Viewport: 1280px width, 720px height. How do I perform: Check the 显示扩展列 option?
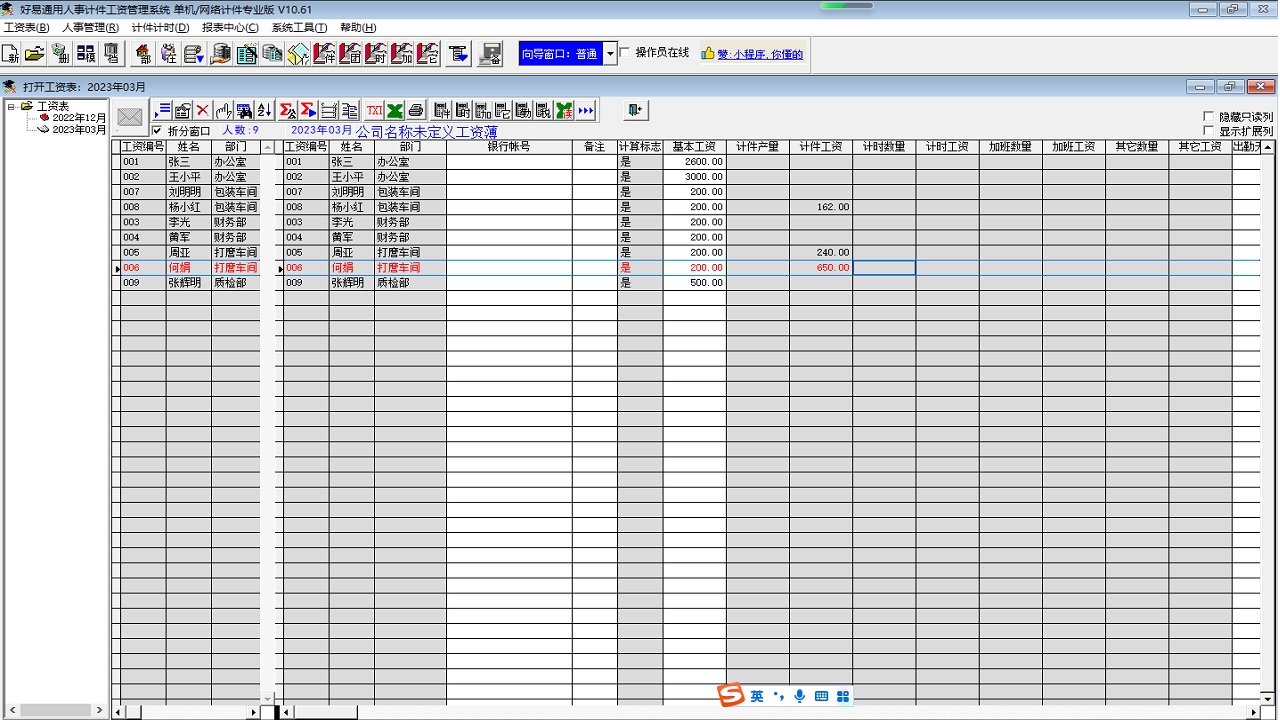(1209, 131)
